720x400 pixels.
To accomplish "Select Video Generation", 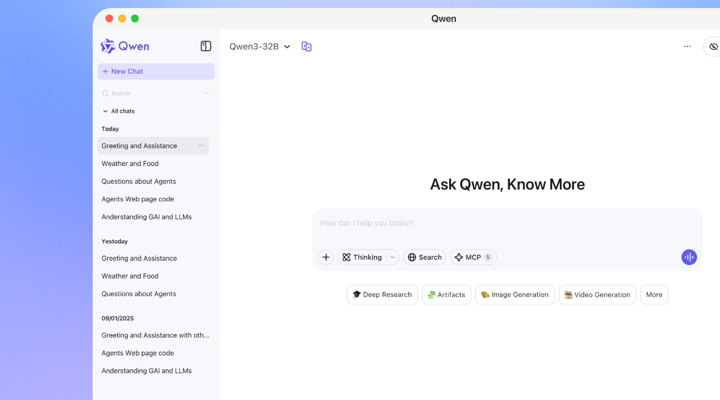I will point(597,295).
